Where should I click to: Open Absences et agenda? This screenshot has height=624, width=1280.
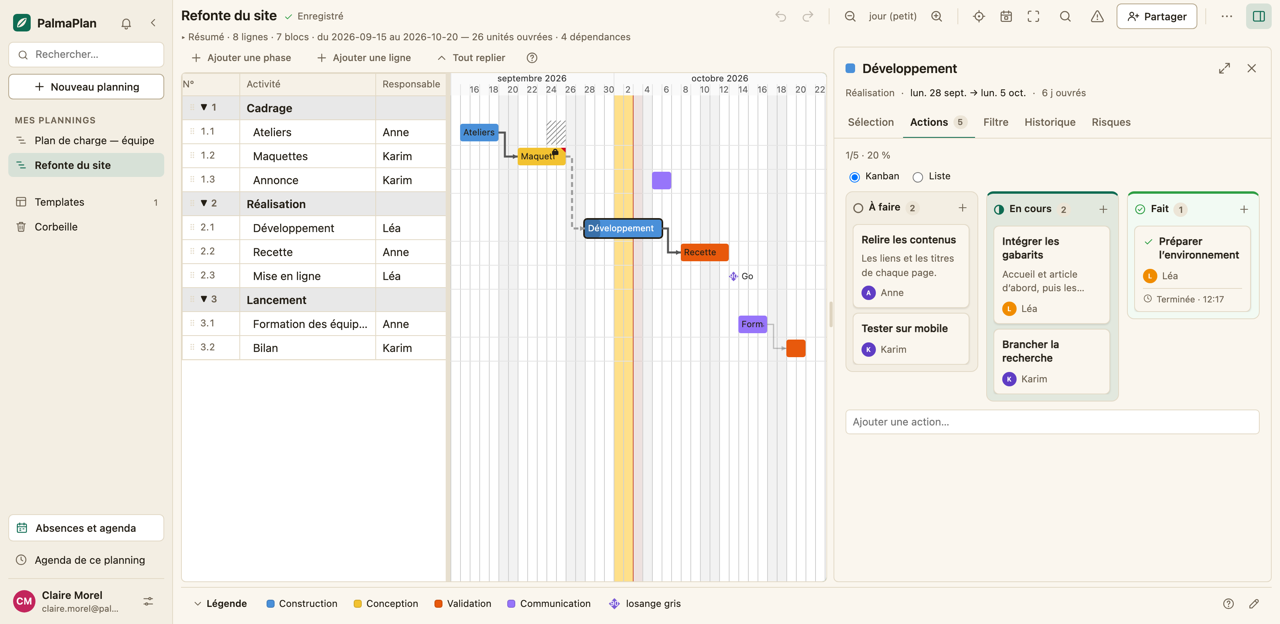(x=86, y=528)
